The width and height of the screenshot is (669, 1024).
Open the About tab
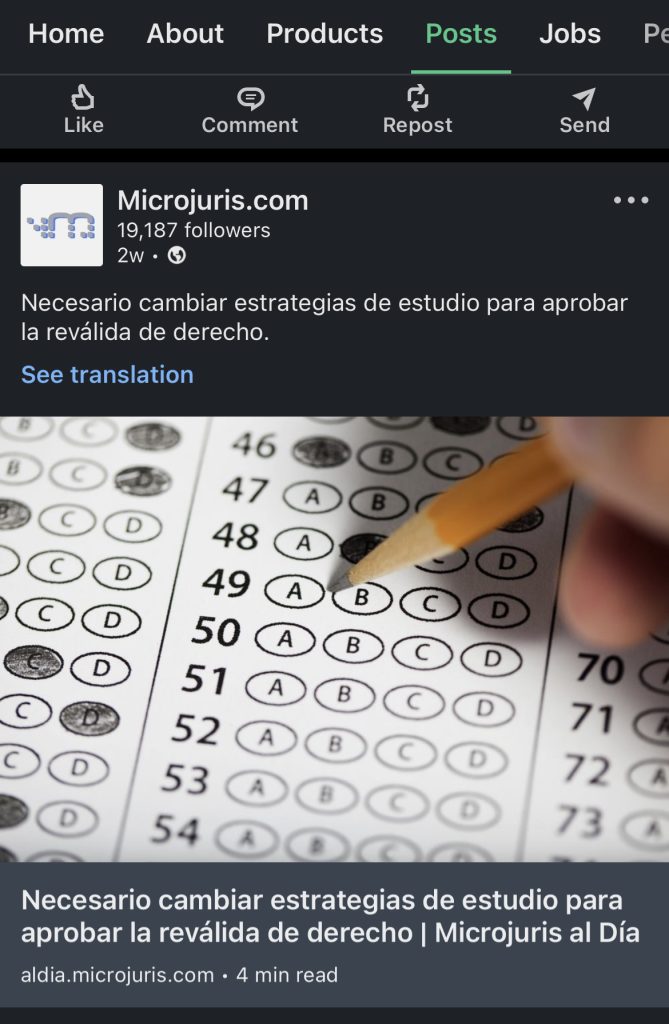click(185, 34)
